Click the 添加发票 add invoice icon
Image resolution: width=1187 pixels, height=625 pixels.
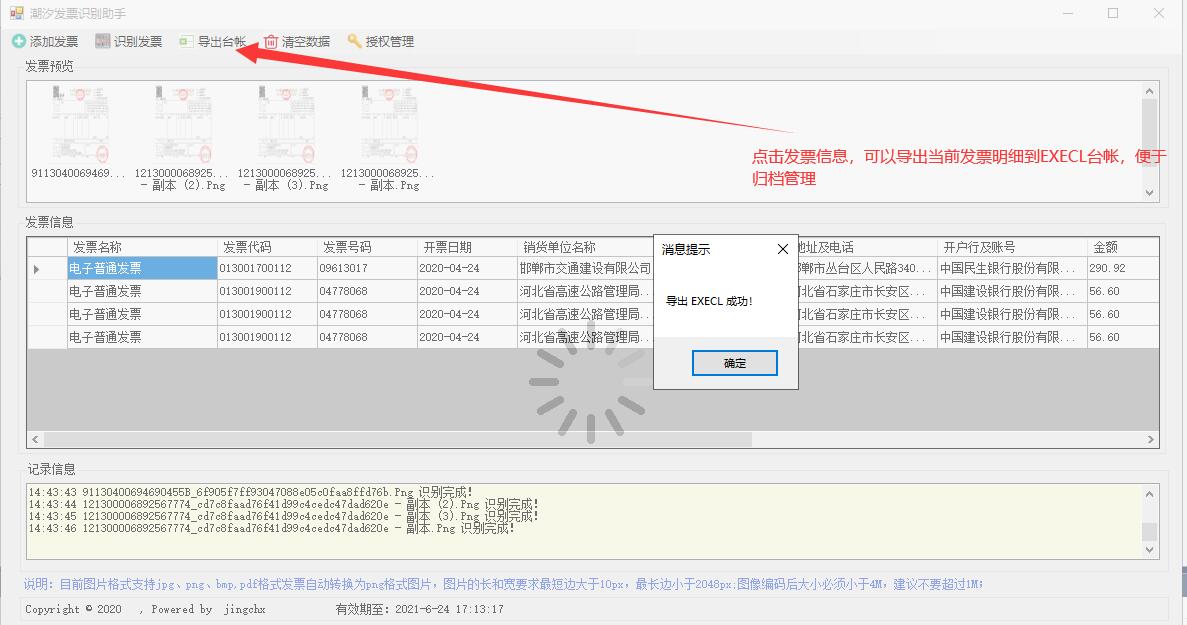click(19, 42)
